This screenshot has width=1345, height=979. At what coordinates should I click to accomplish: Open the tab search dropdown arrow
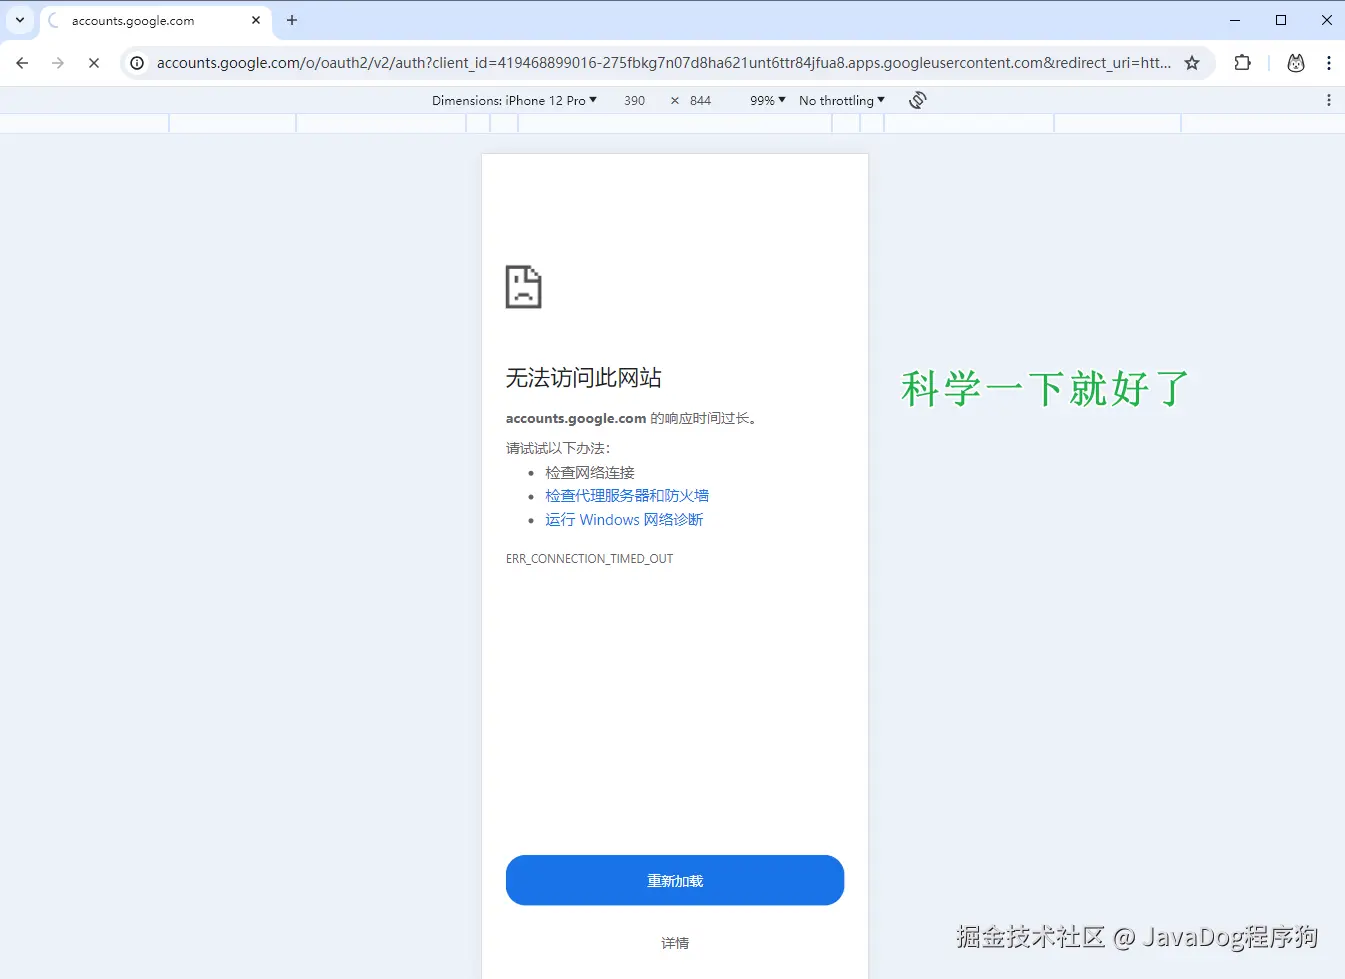coord(20,20)
